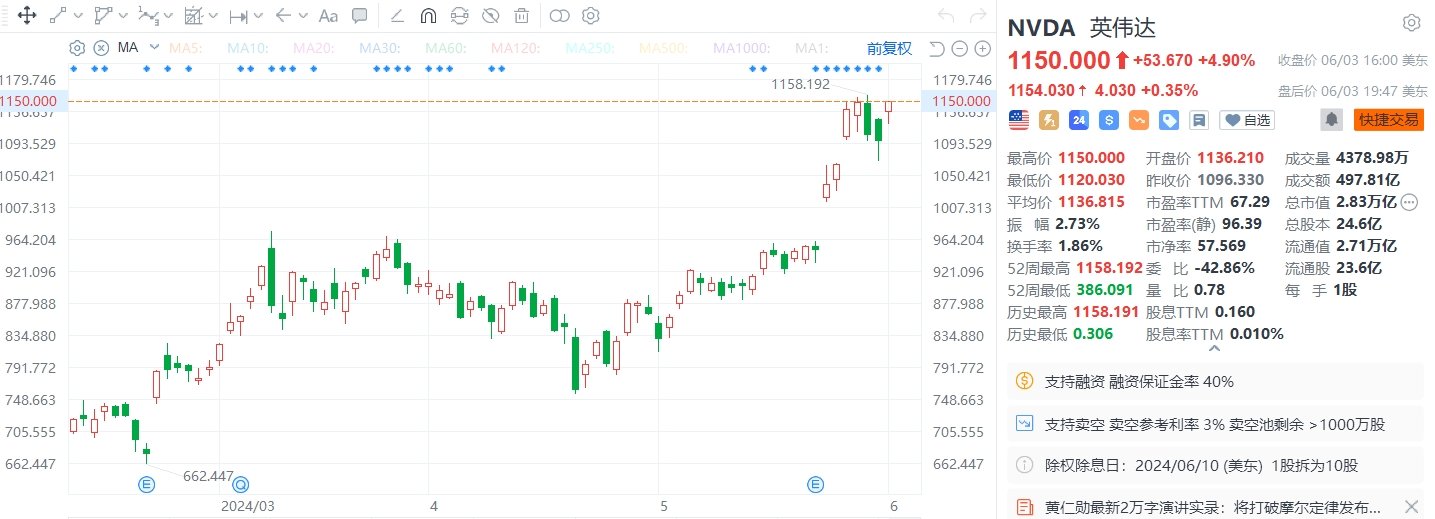Click the trash delete drawings icon

522,16
